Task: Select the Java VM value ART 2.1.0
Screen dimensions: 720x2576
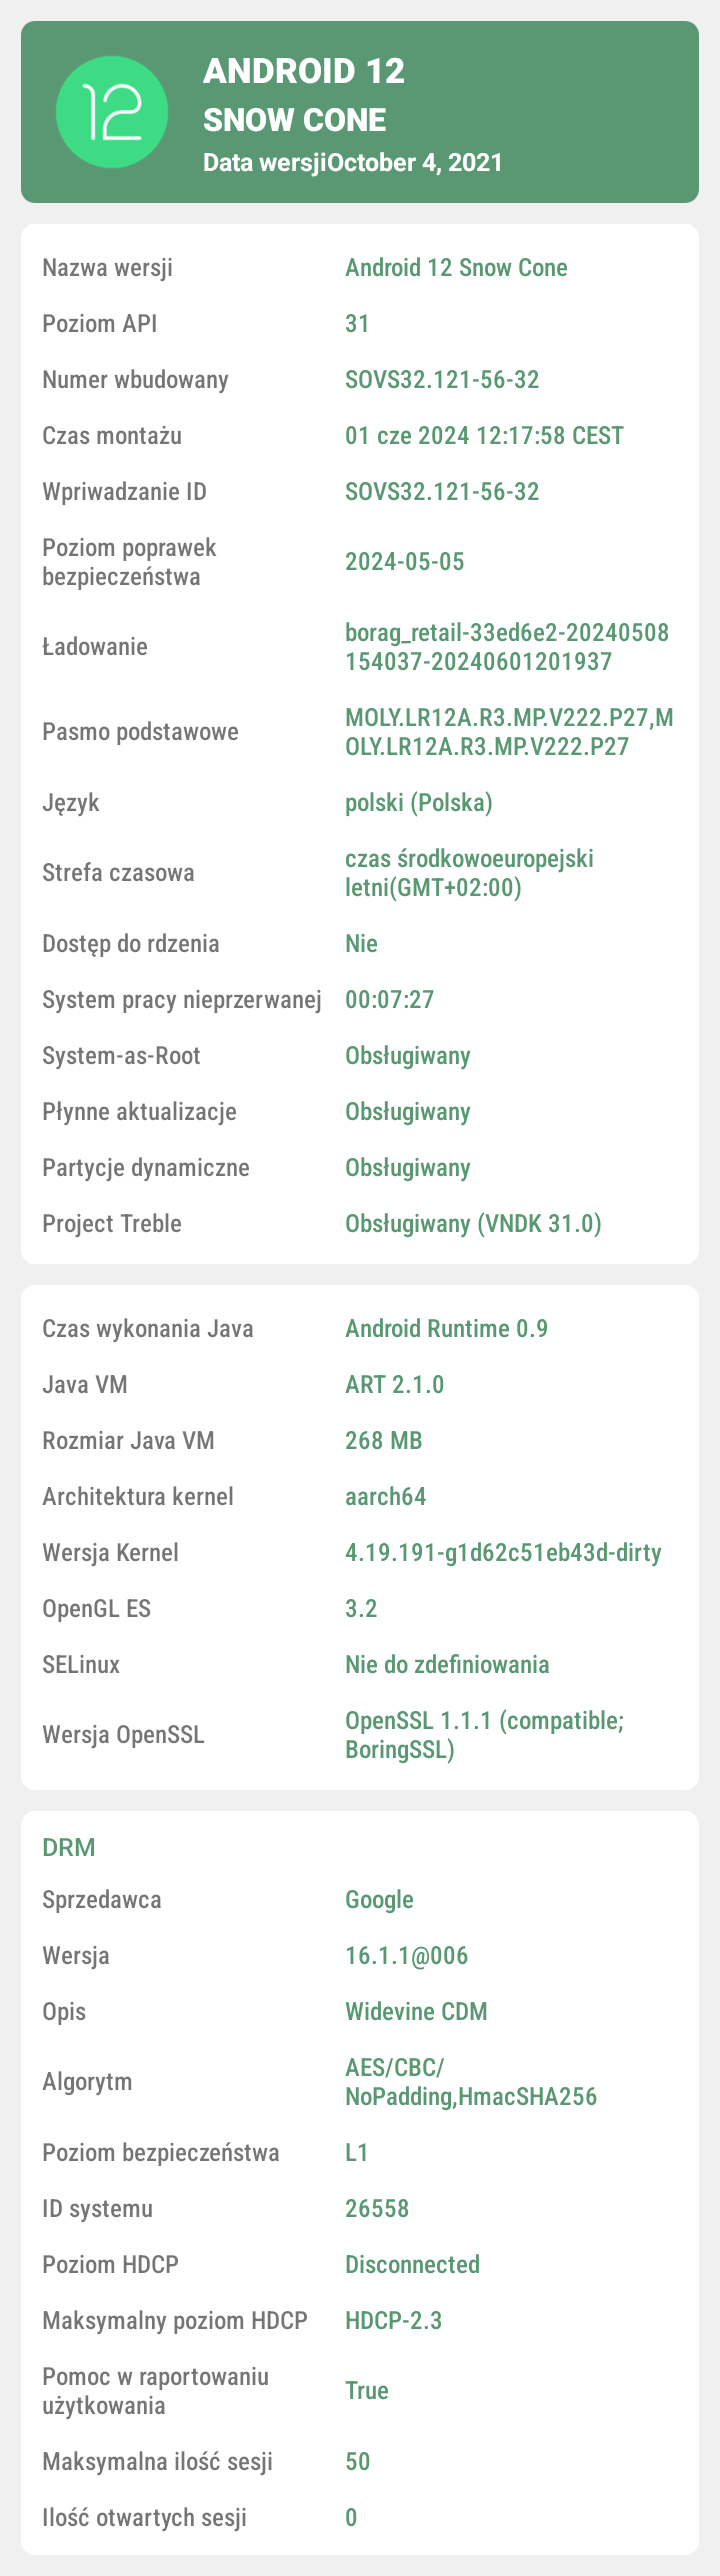Action: click(x=394, y=1385)
